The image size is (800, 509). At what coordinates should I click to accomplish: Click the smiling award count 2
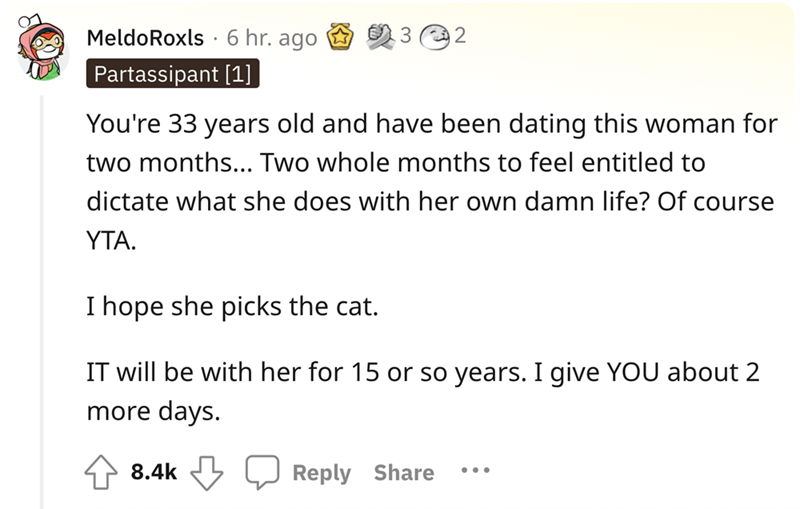pyautogui.click(x=460, y=38)
